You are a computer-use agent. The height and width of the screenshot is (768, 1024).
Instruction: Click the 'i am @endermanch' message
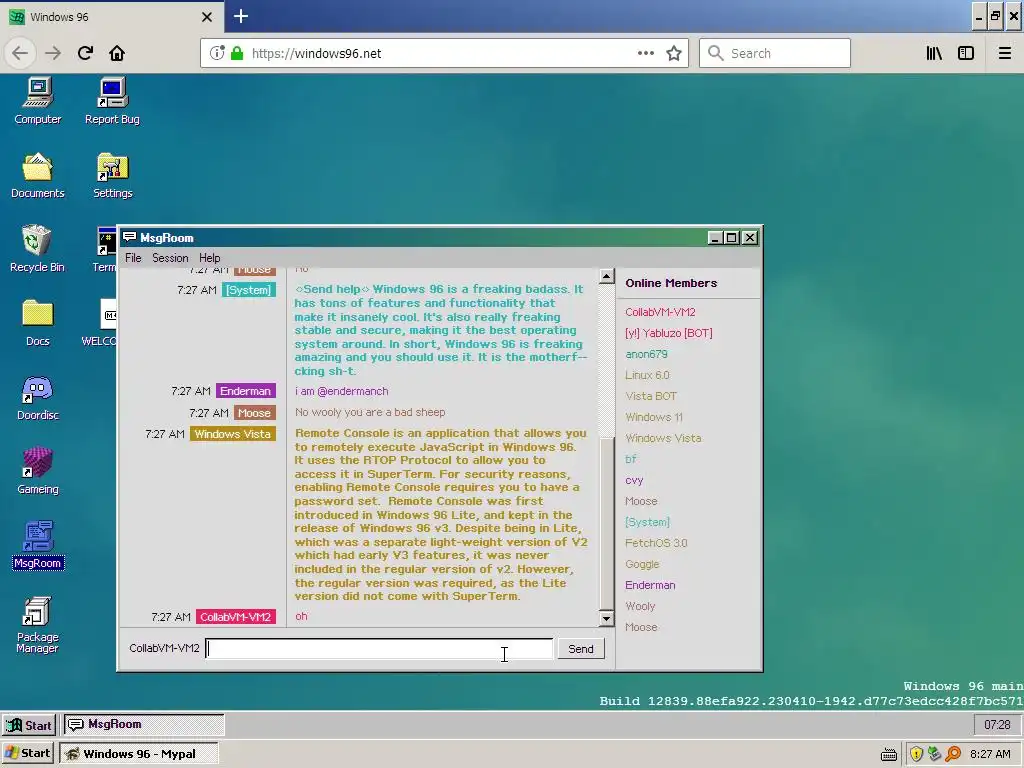pyautogui.click(x=342, y=391)
